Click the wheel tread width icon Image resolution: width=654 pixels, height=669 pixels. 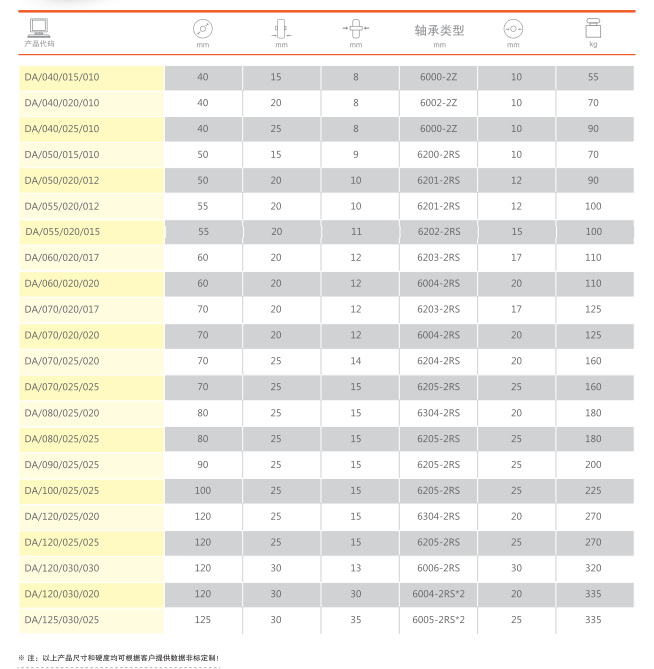click(x=281, y=29)
